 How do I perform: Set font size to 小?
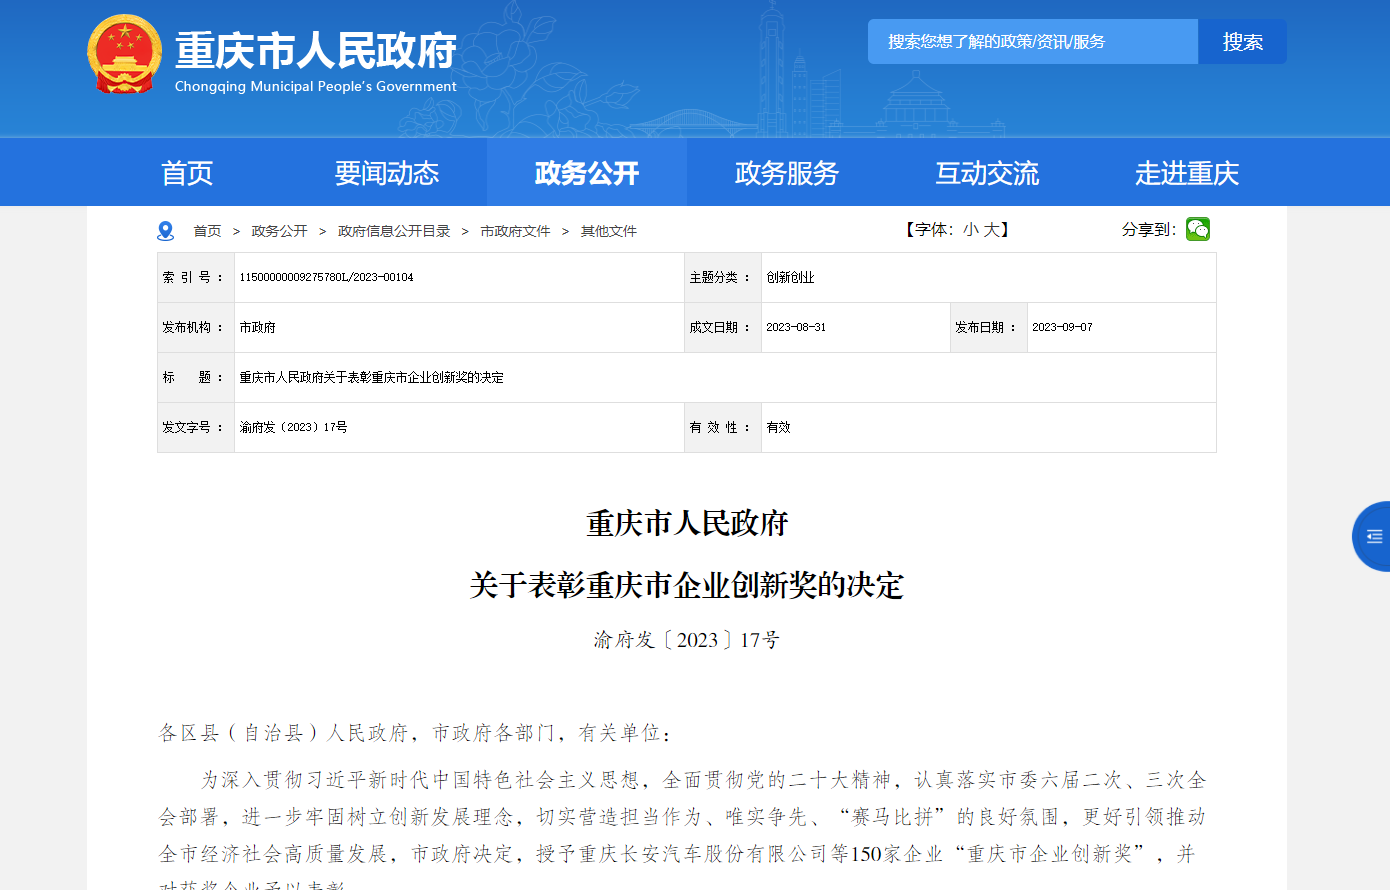970,230
